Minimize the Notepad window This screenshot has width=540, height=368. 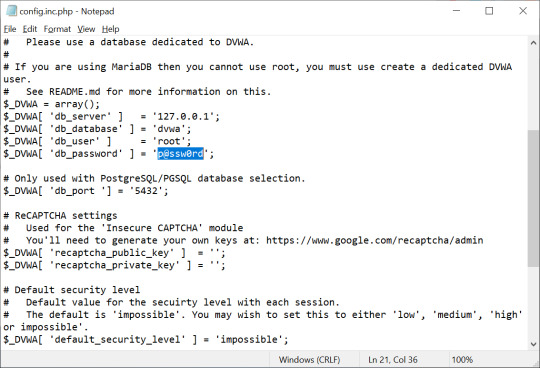(456, 11)
